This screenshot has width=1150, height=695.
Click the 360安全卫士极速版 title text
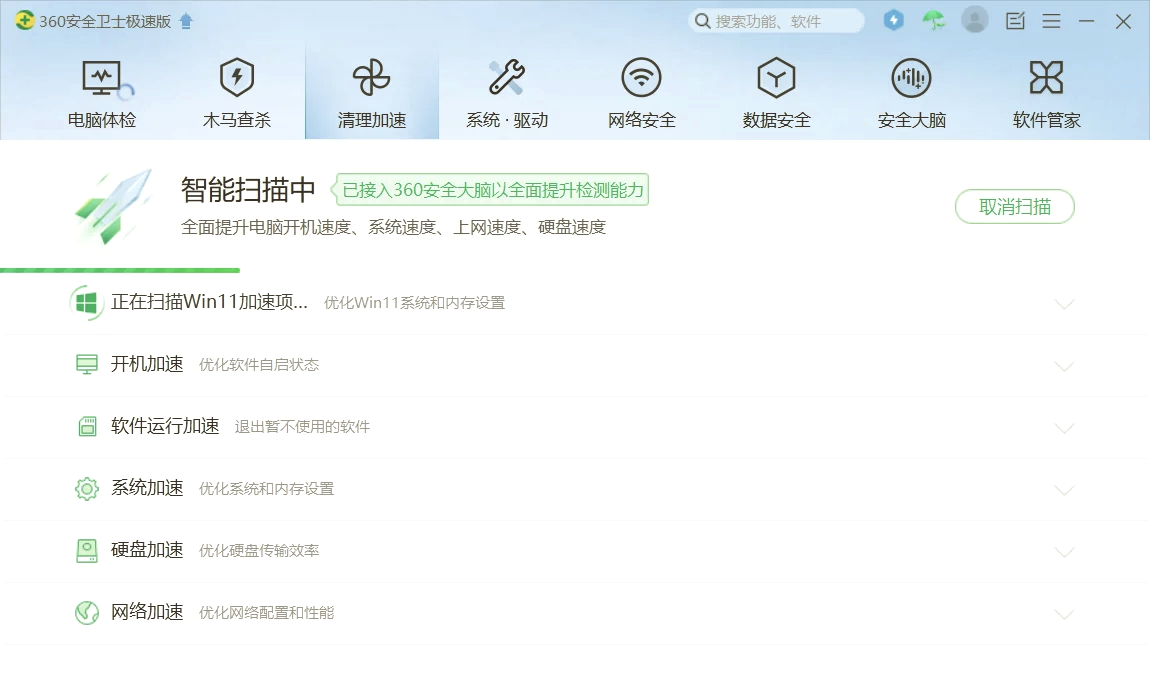click(x=105, y=21)
